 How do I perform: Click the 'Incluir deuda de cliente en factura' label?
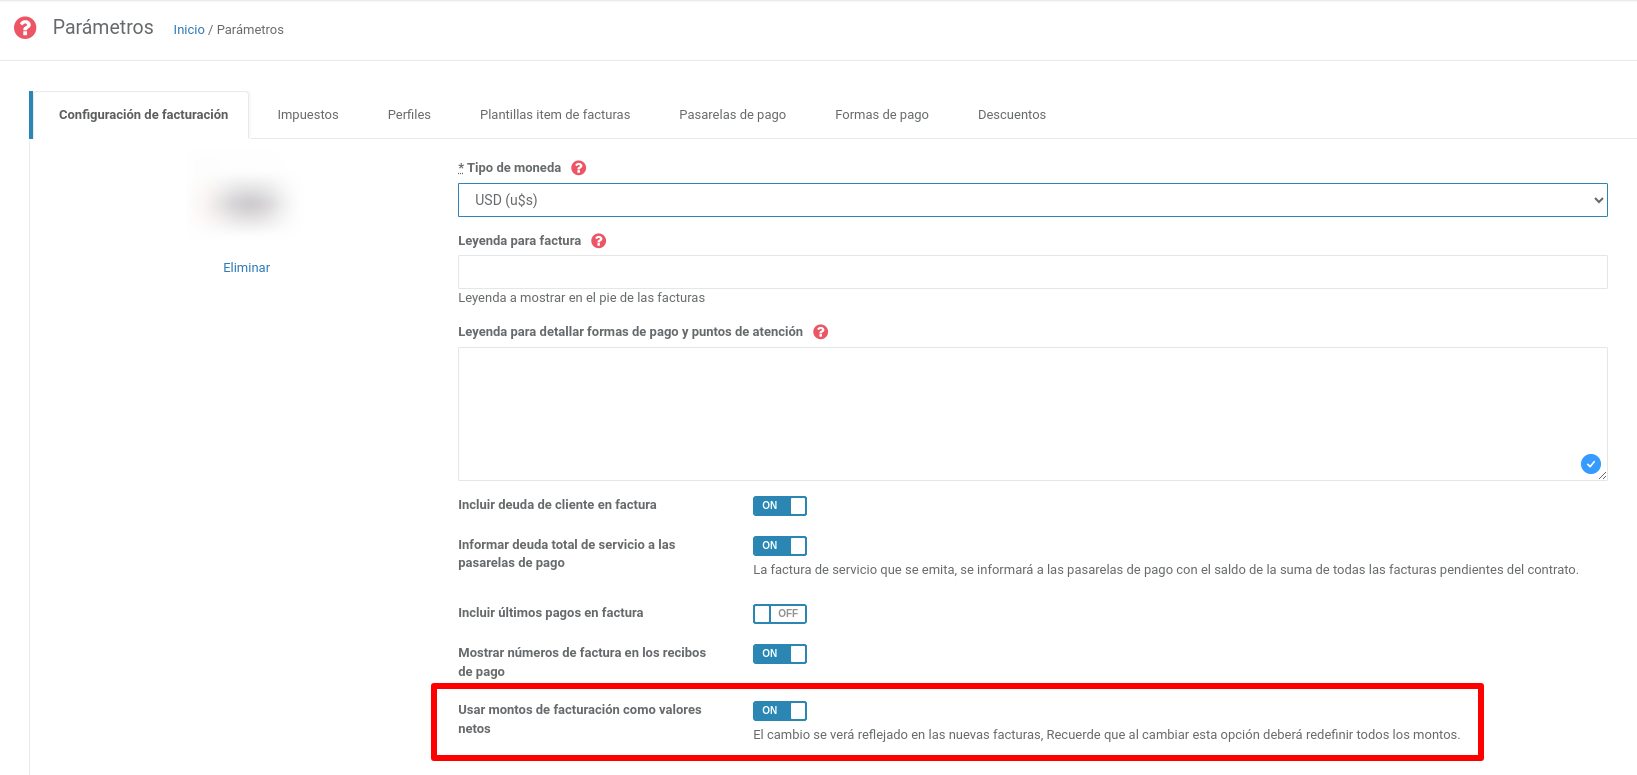tap(557, 505)
